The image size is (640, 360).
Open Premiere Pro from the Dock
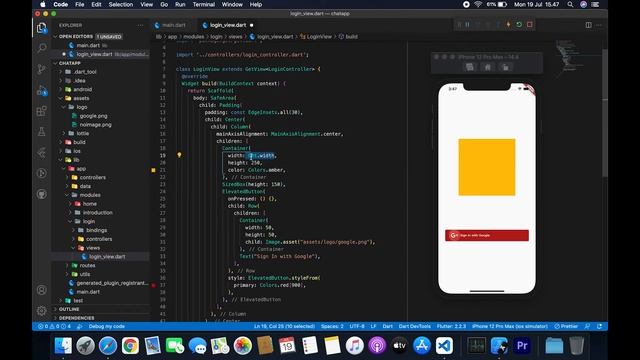(x=522, y=346)
